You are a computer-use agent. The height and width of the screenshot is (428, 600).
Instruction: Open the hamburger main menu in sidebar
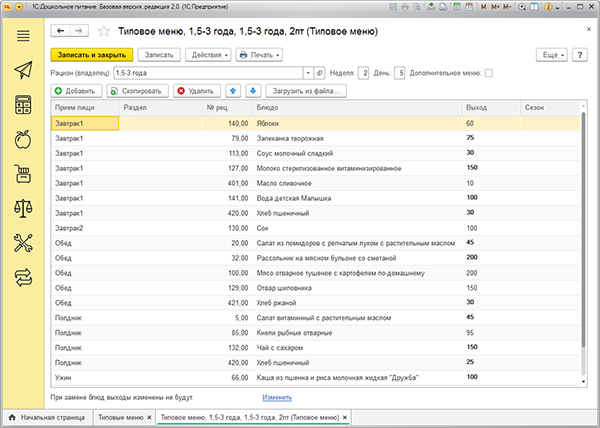[x=23, y=36]
